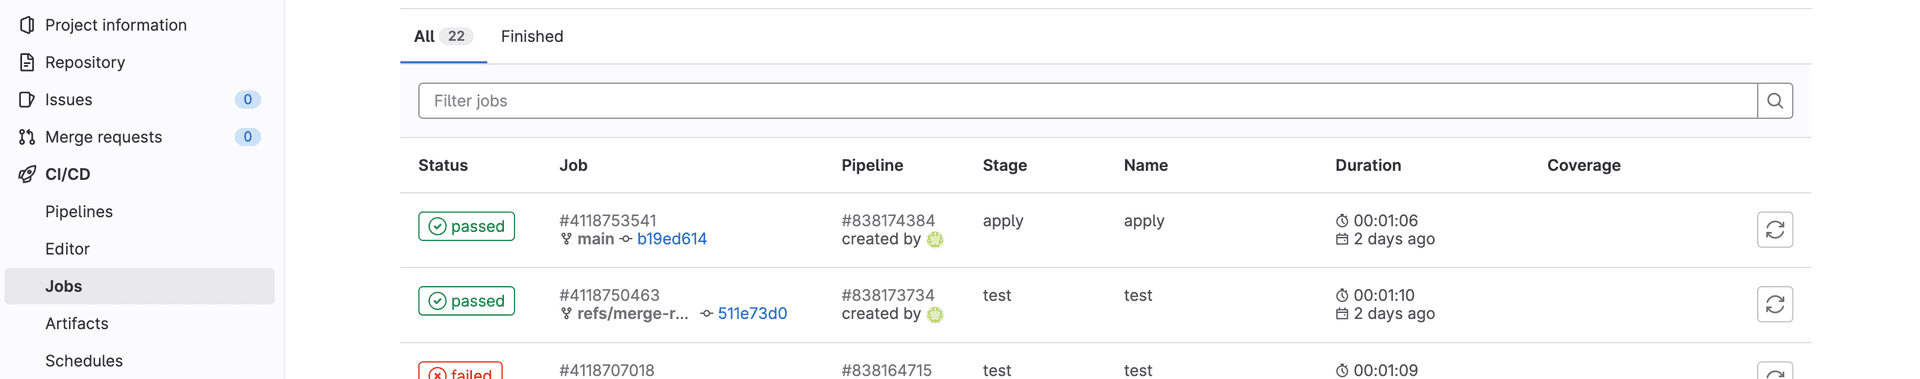
Task: Open job #4118707018
Action: (x=607, y=370)
